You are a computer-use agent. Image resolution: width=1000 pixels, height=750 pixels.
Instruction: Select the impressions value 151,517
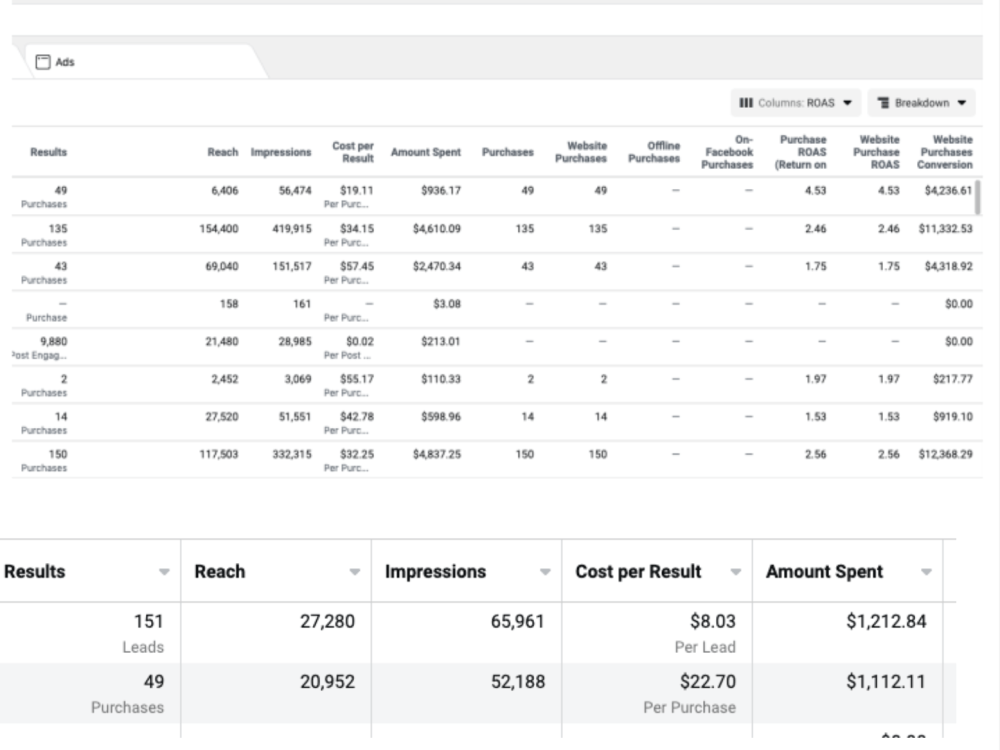[291, 266]
